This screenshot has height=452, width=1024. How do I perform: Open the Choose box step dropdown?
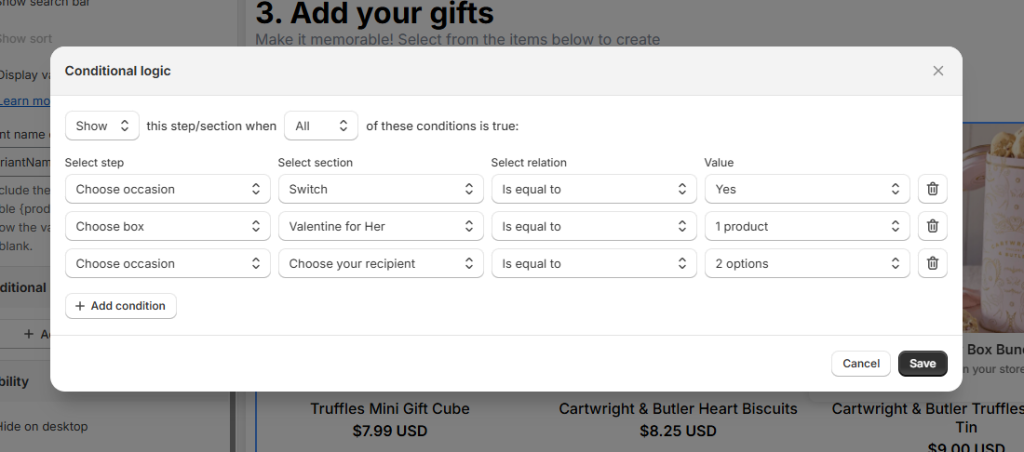click(x=167, y=226)
